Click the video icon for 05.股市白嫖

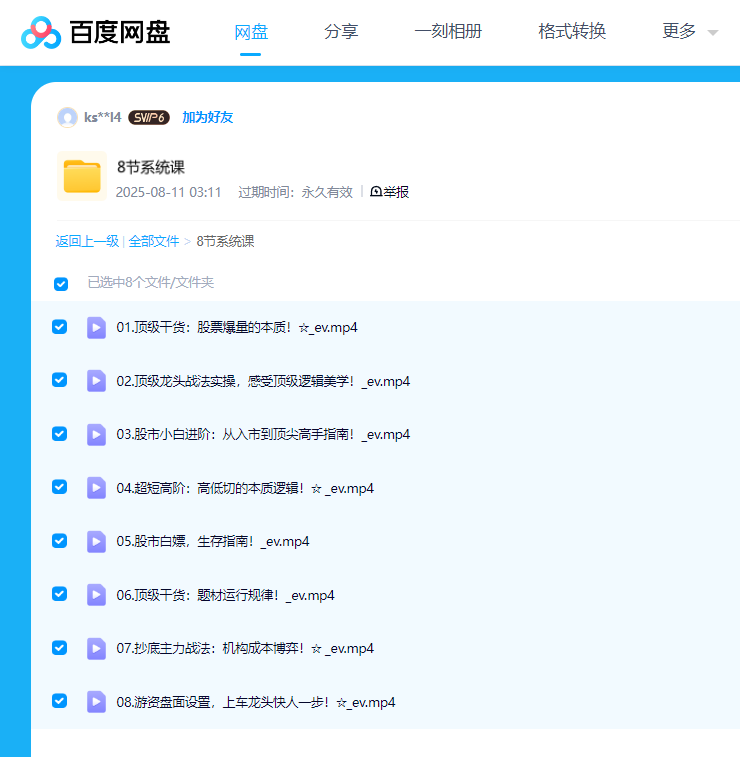tap(96, 541)
